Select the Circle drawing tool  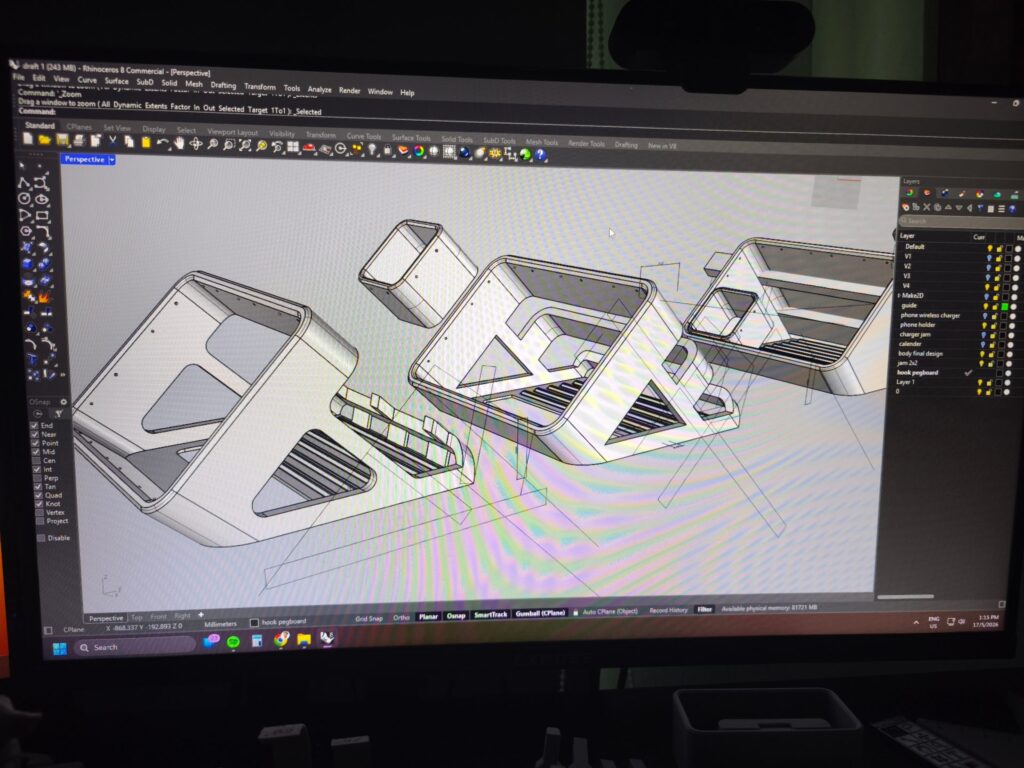[x=25, y=199]
